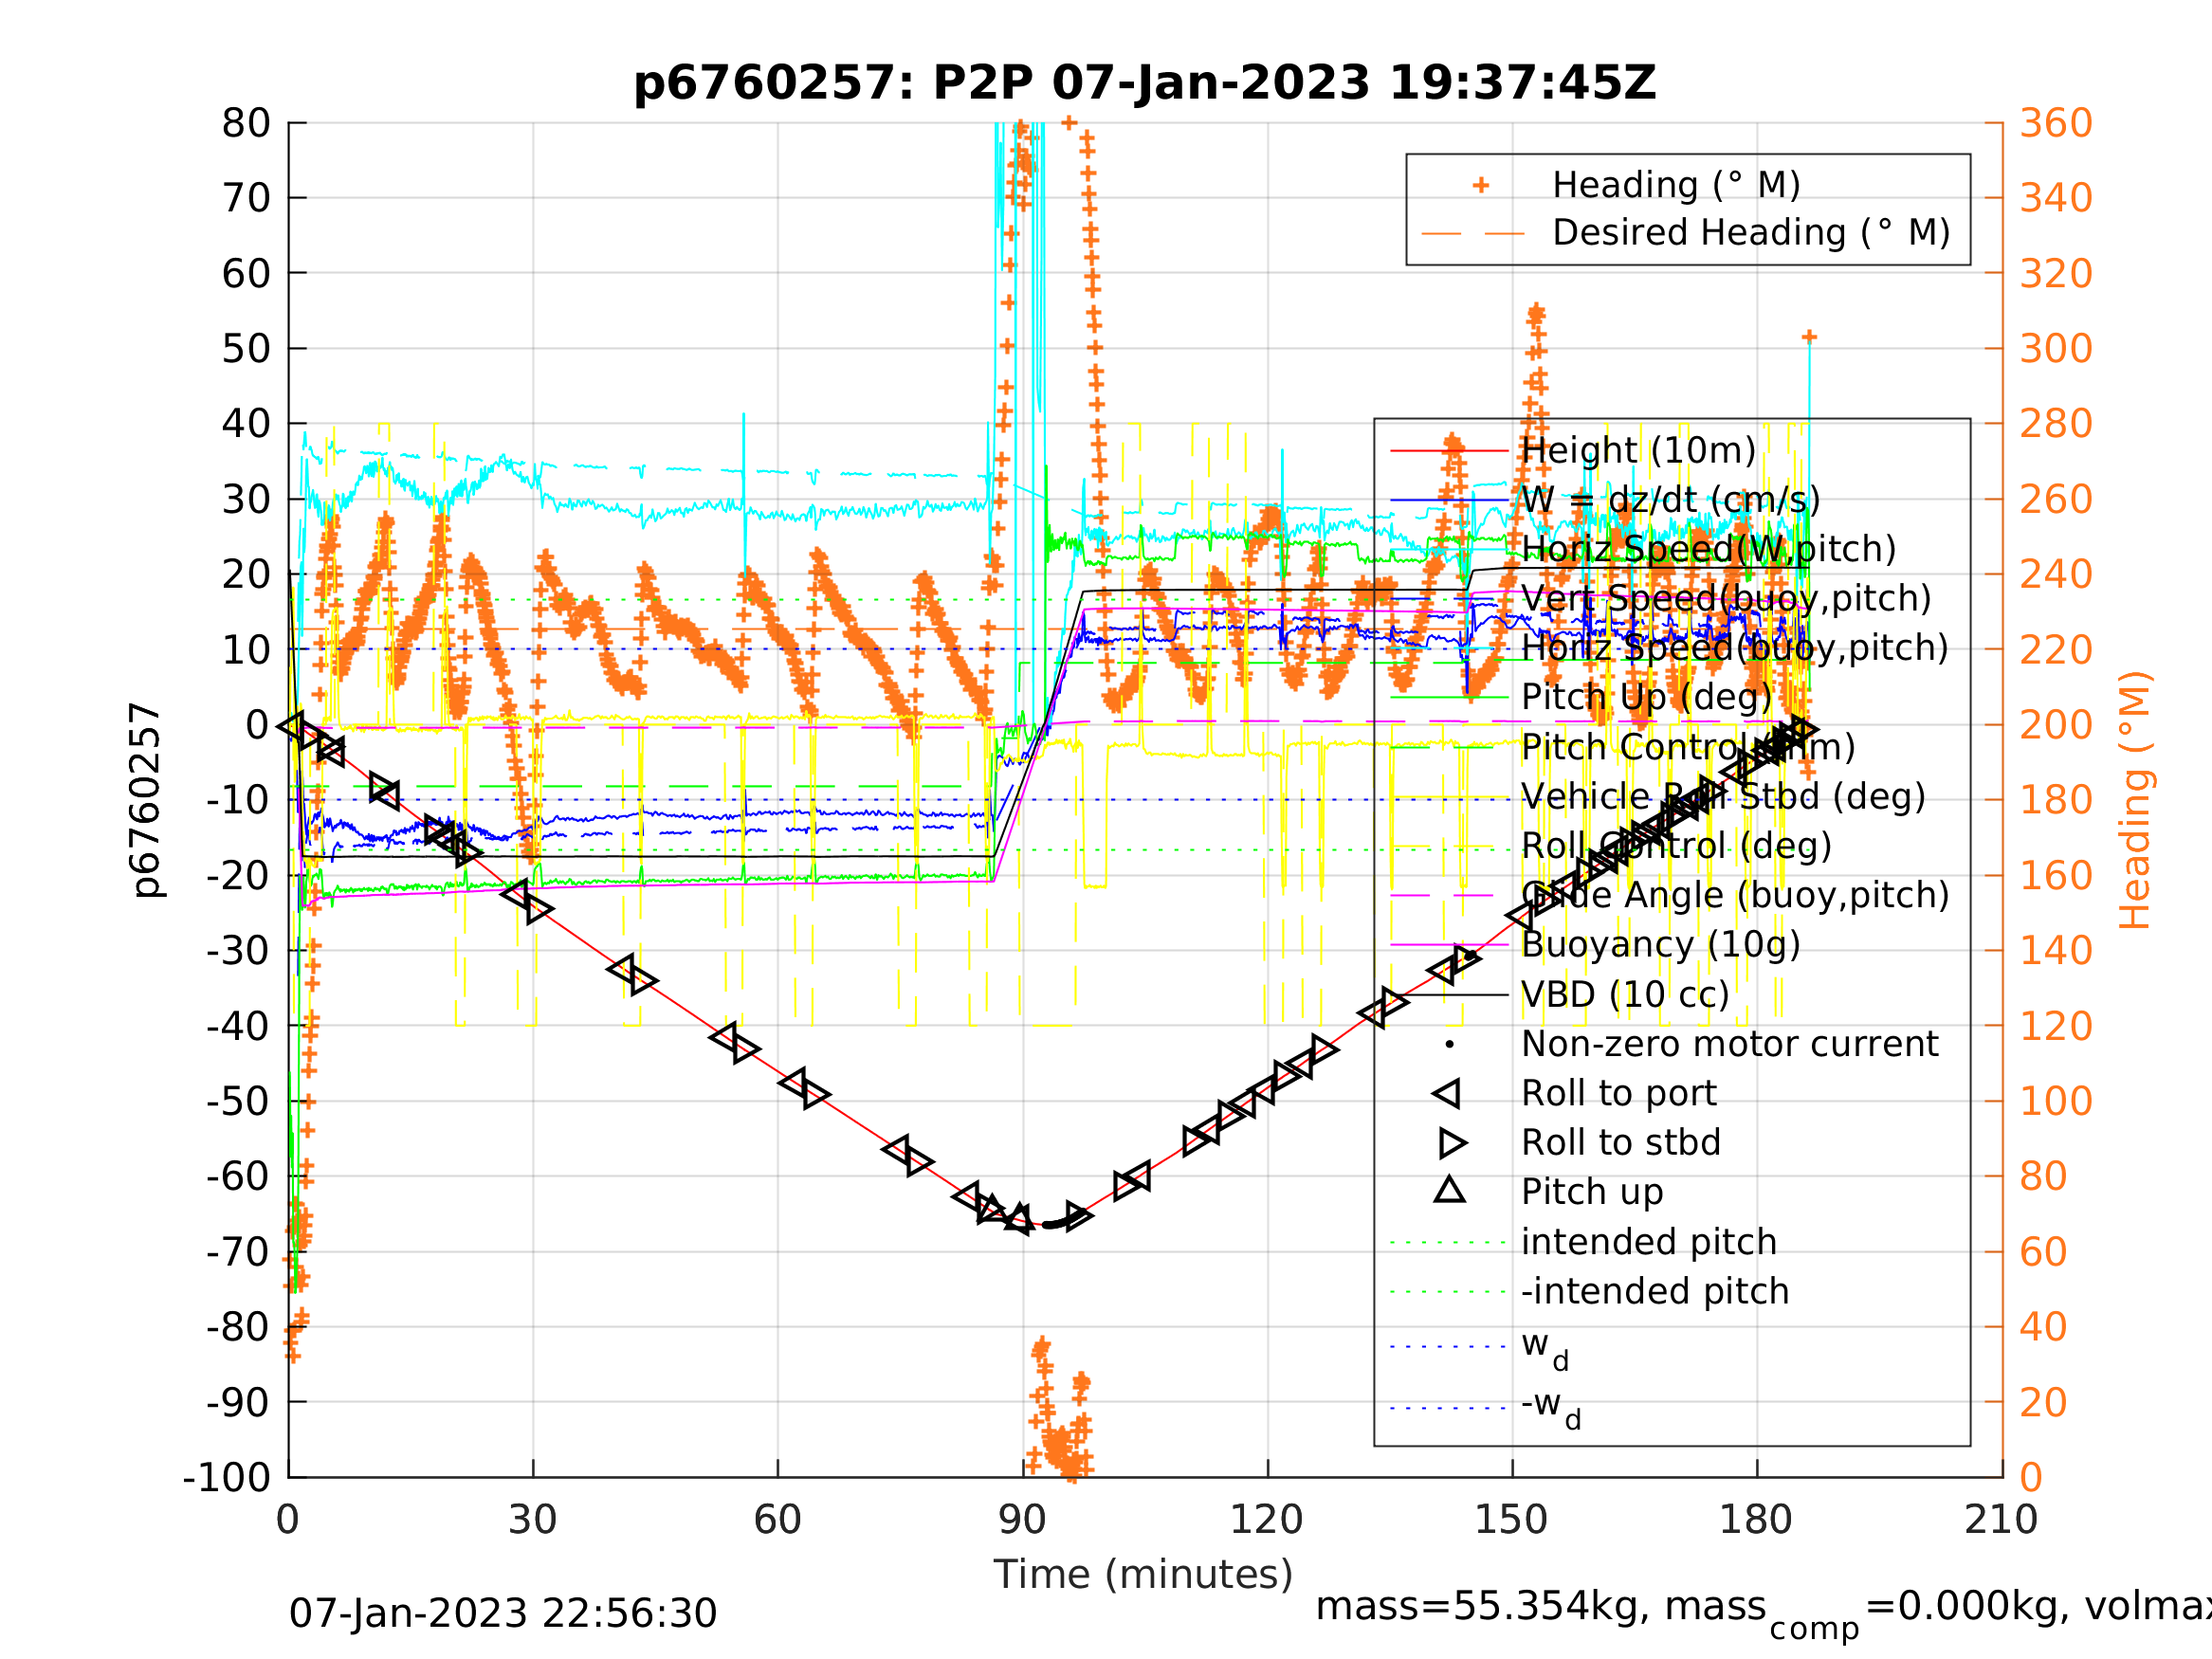Screen dimensions: 2212x1659
Task: Click the x-axis tick label 30
Action: (532, 1520)
